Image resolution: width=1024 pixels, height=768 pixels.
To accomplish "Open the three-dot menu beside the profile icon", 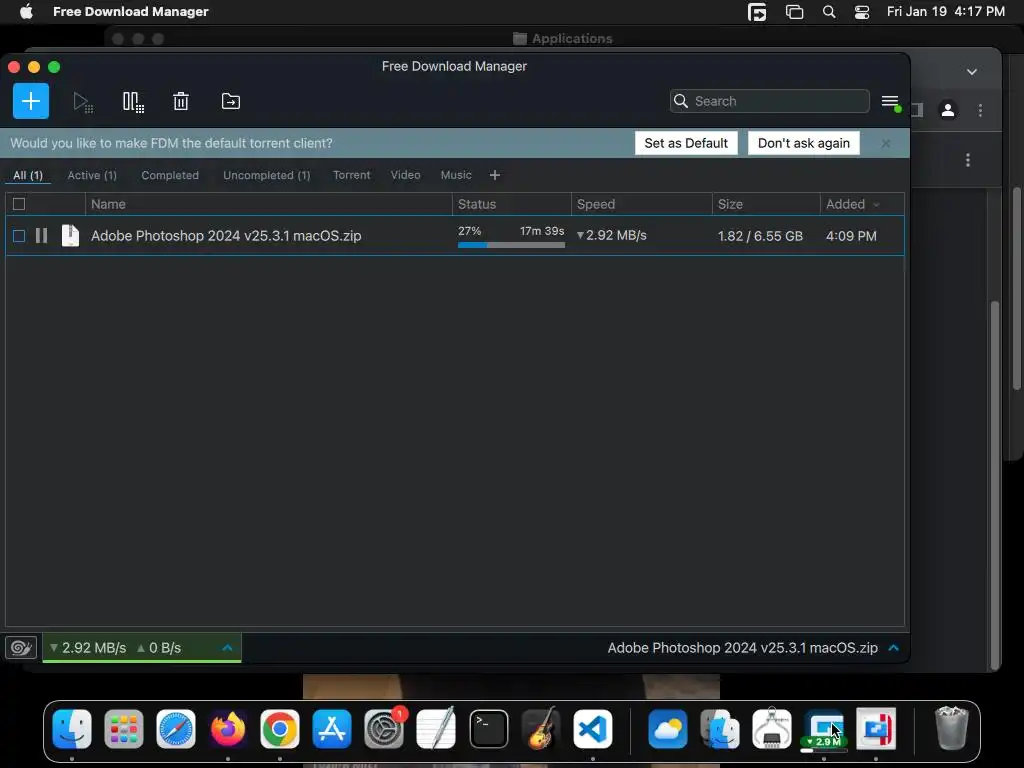I will point(980,110).
